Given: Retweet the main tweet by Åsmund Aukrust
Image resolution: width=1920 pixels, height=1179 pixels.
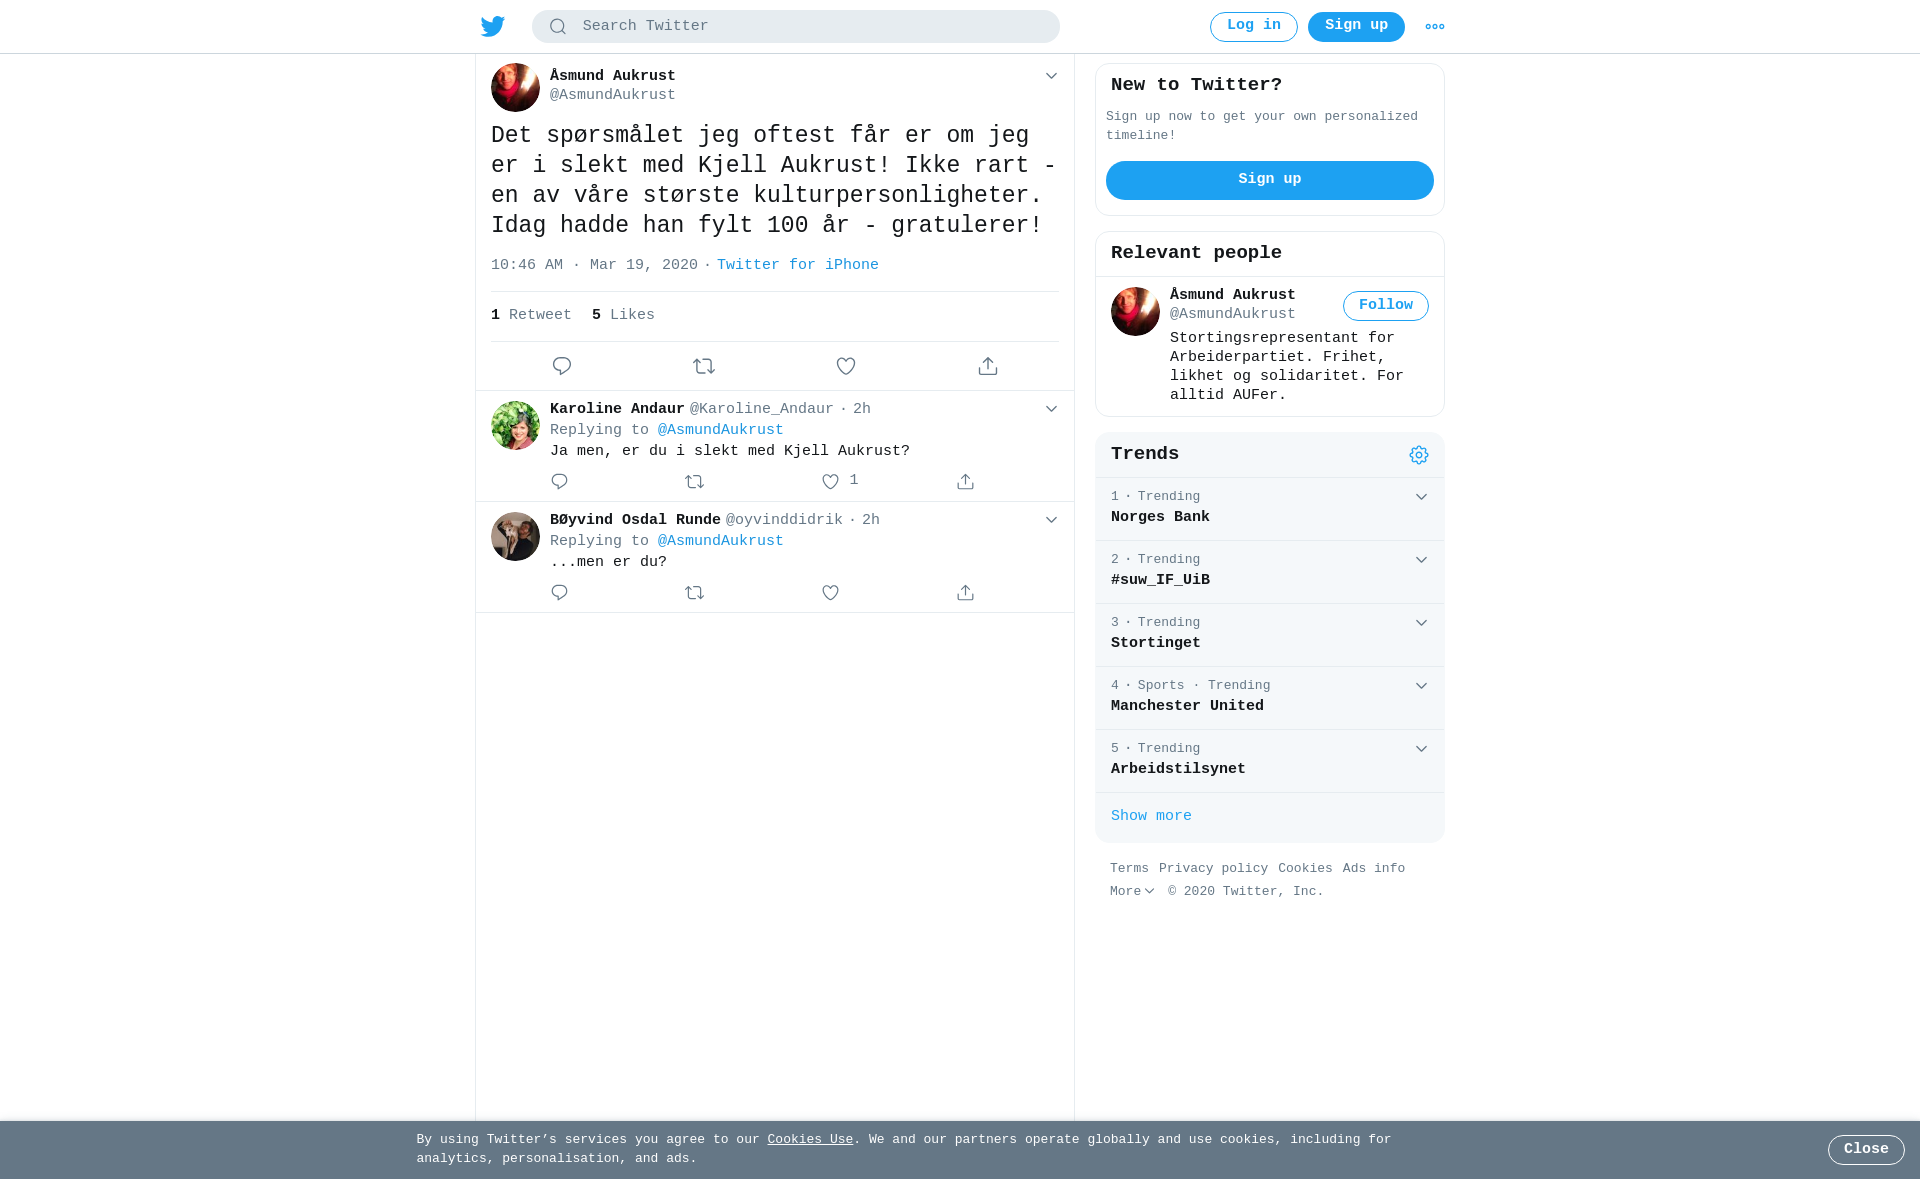Looking at the screenshot, I should [704, 366].
